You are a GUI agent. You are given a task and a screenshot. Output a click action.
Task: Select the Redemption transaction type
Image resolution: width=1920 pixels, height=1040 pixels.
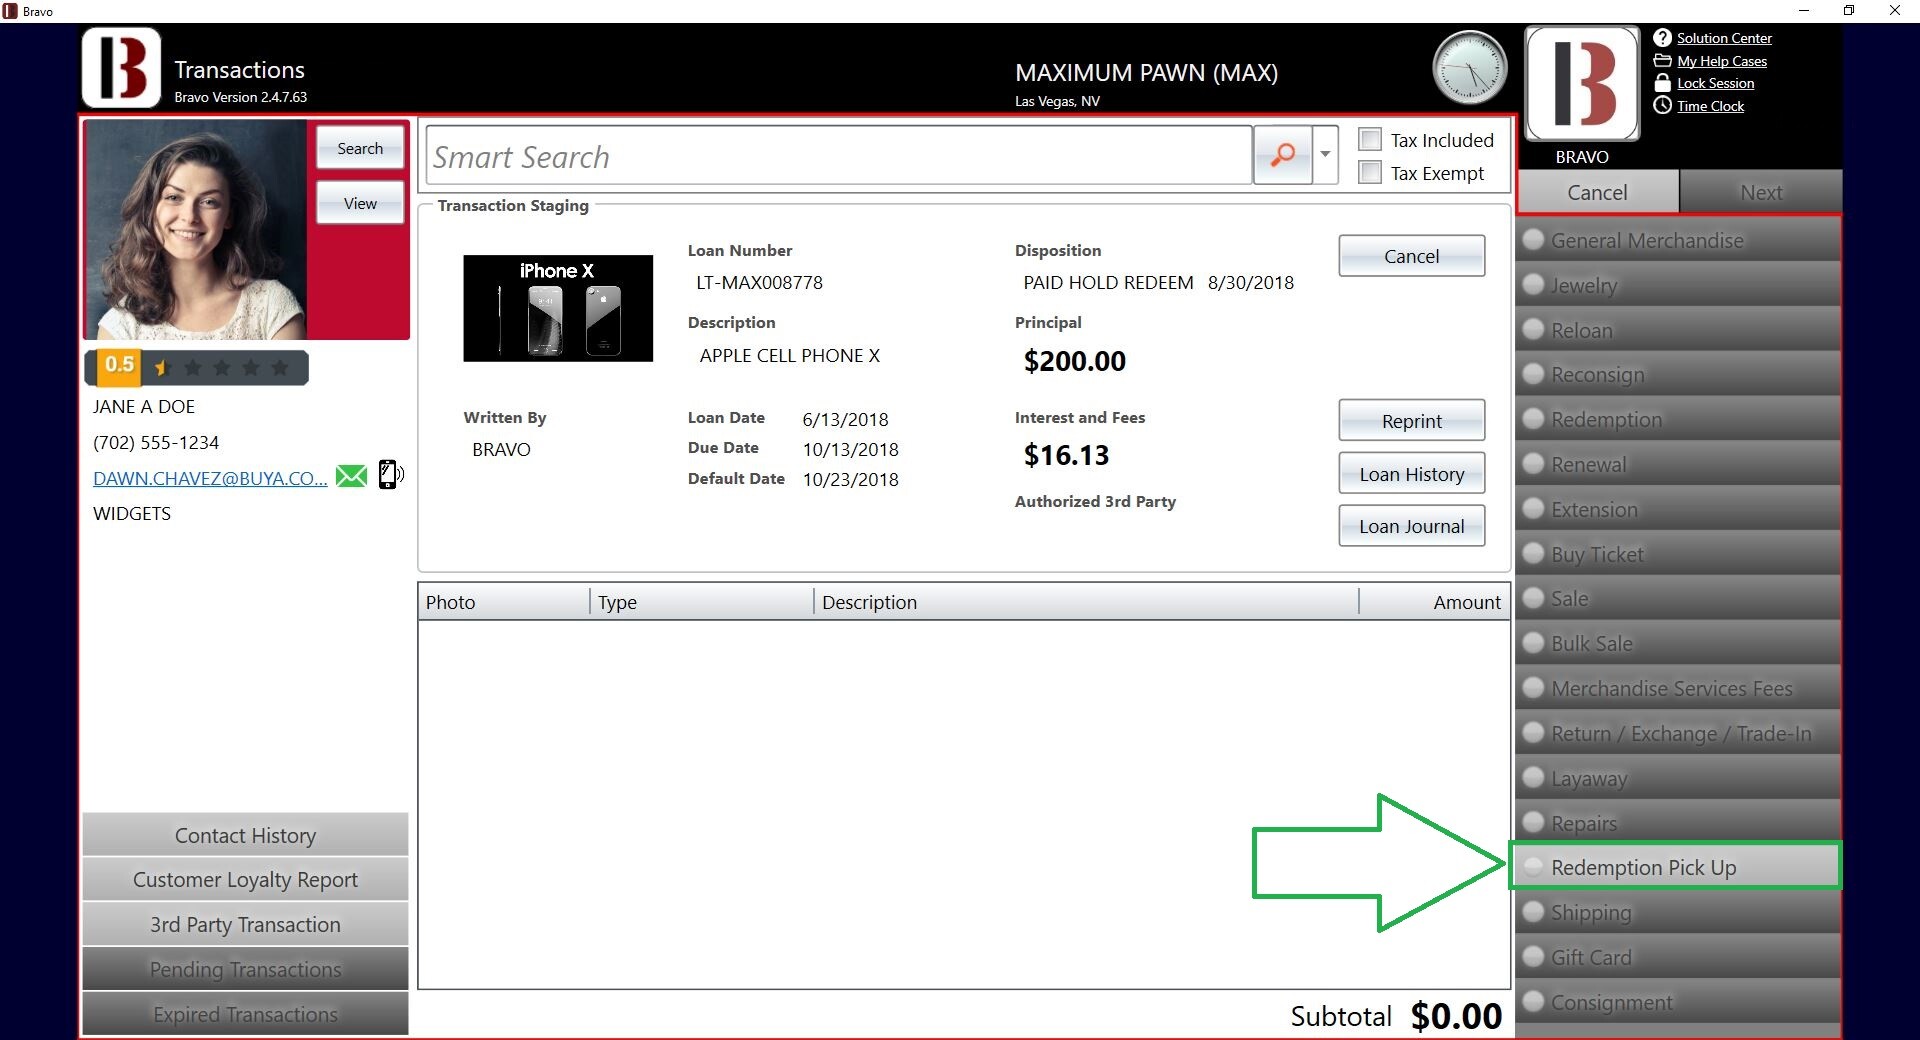pyautogui.click(x=1679, y=420)
